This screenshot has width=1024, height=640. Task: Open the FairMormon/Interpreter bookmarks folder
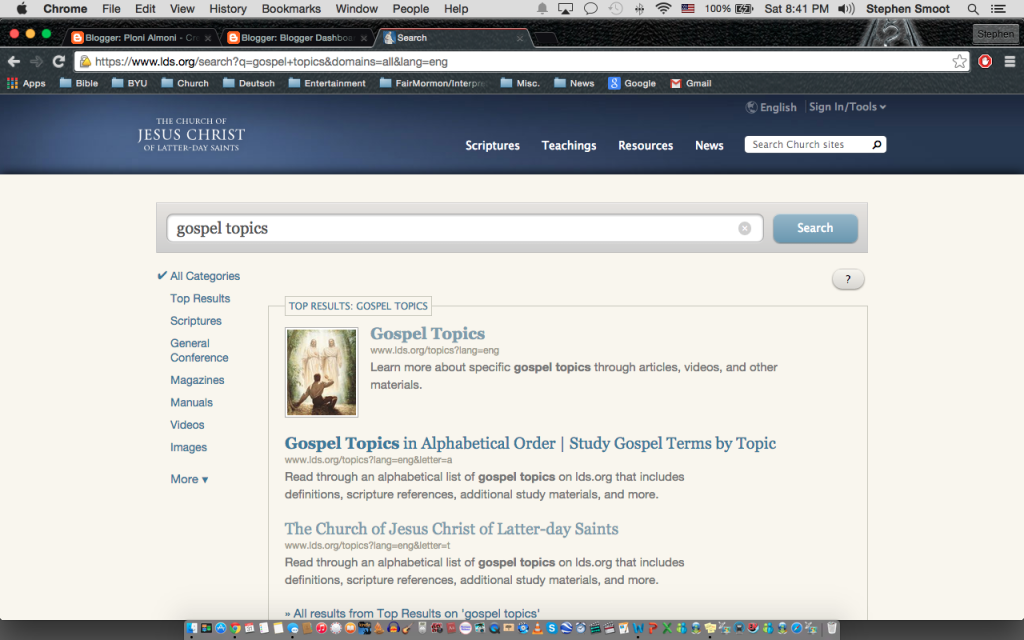[434, 83]
